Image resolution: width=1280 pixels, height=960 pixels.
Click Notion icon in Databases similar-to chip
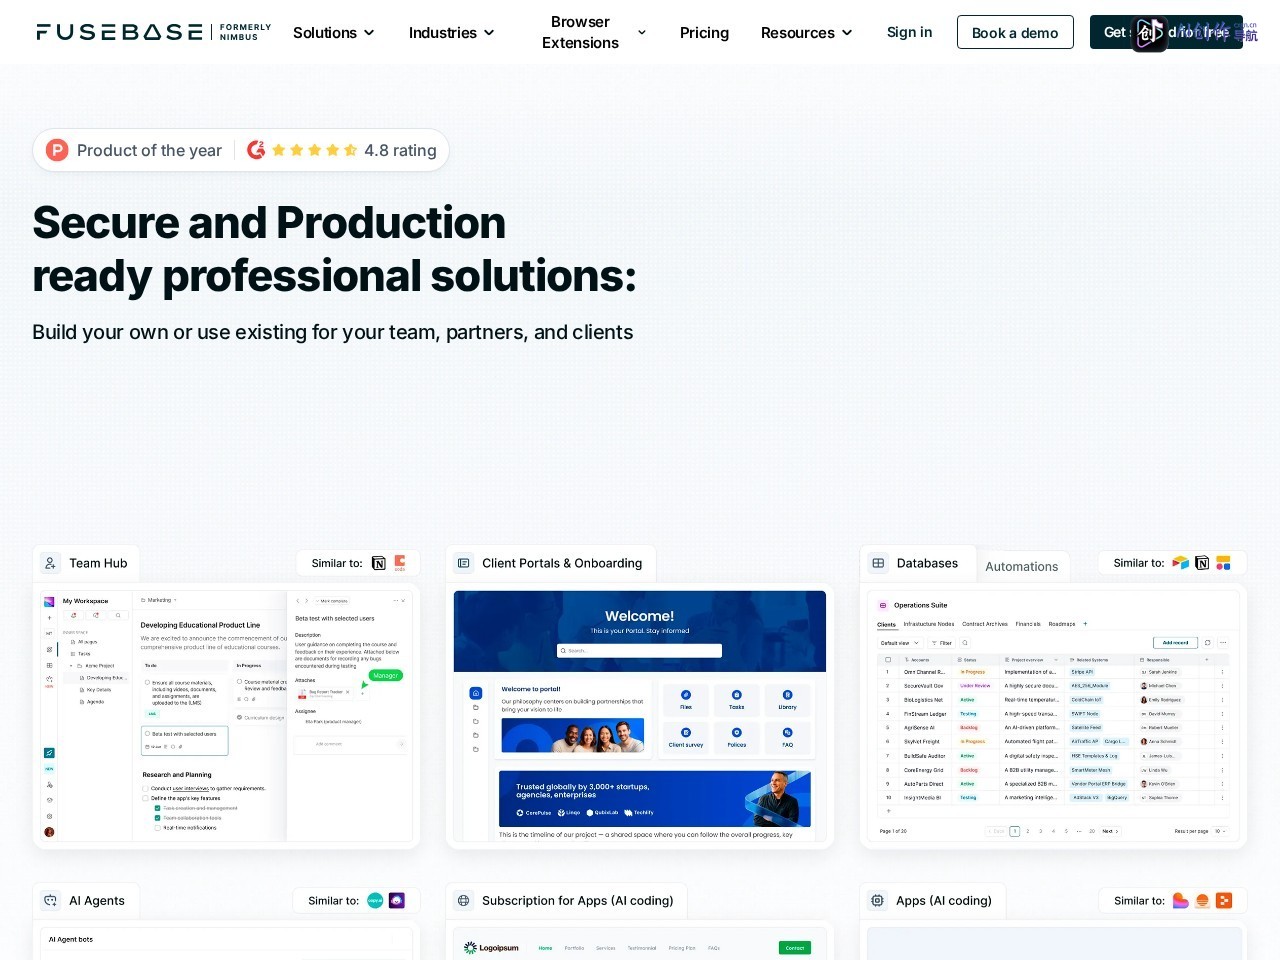click(x=1202, y=563)
